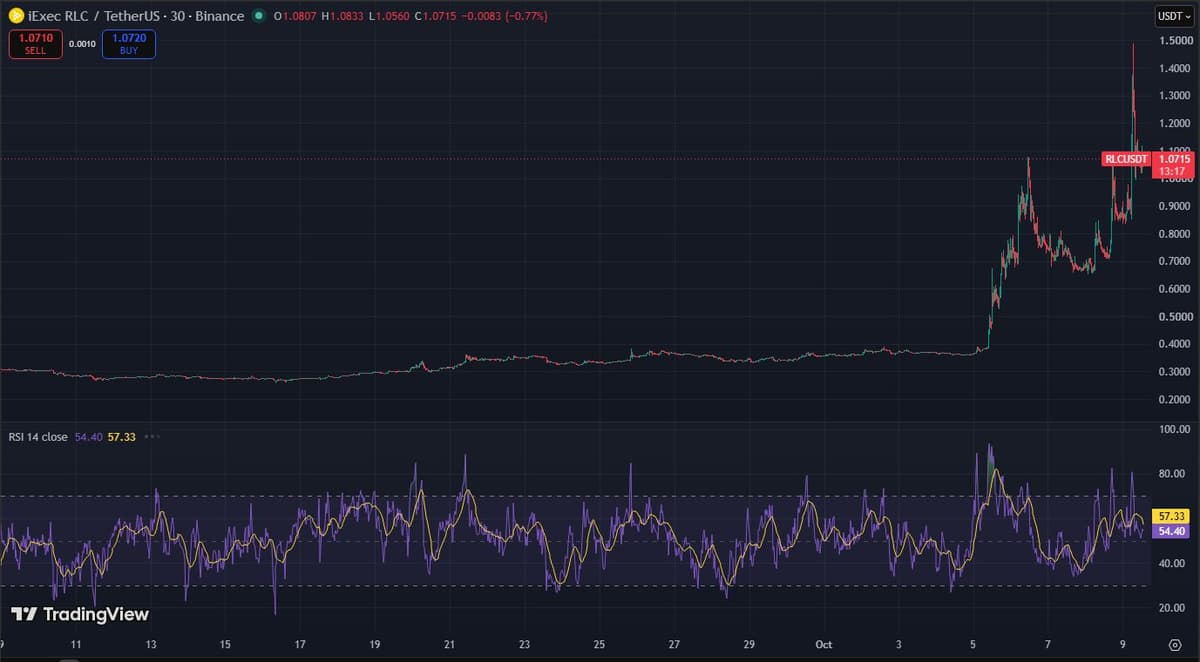Click the RLCUSDT red price line label
Viewport: 1200px width, 662px height.
[x=1126, y=159]
